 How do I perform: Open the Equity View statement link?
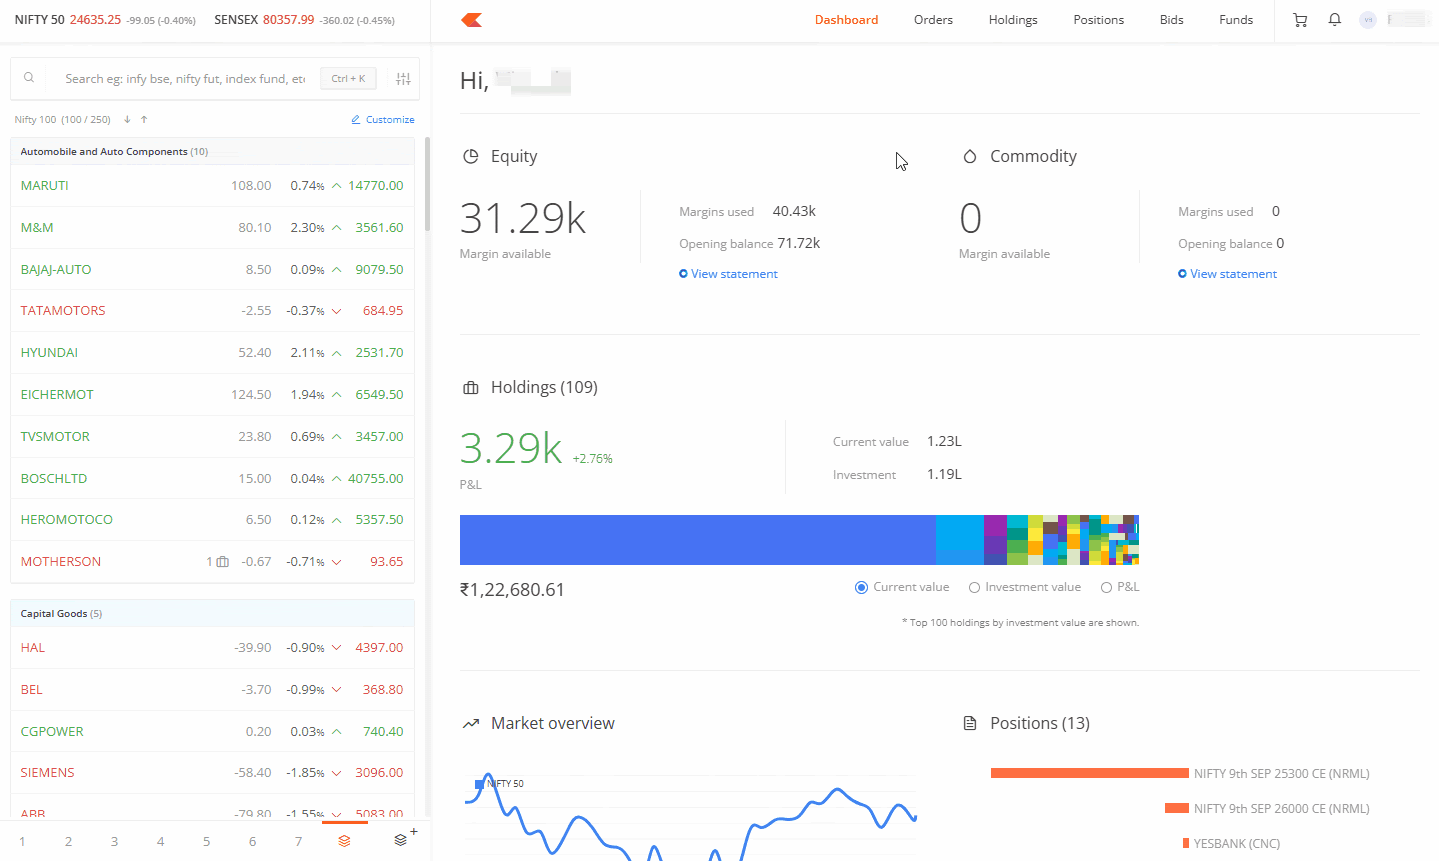point(733,274)
